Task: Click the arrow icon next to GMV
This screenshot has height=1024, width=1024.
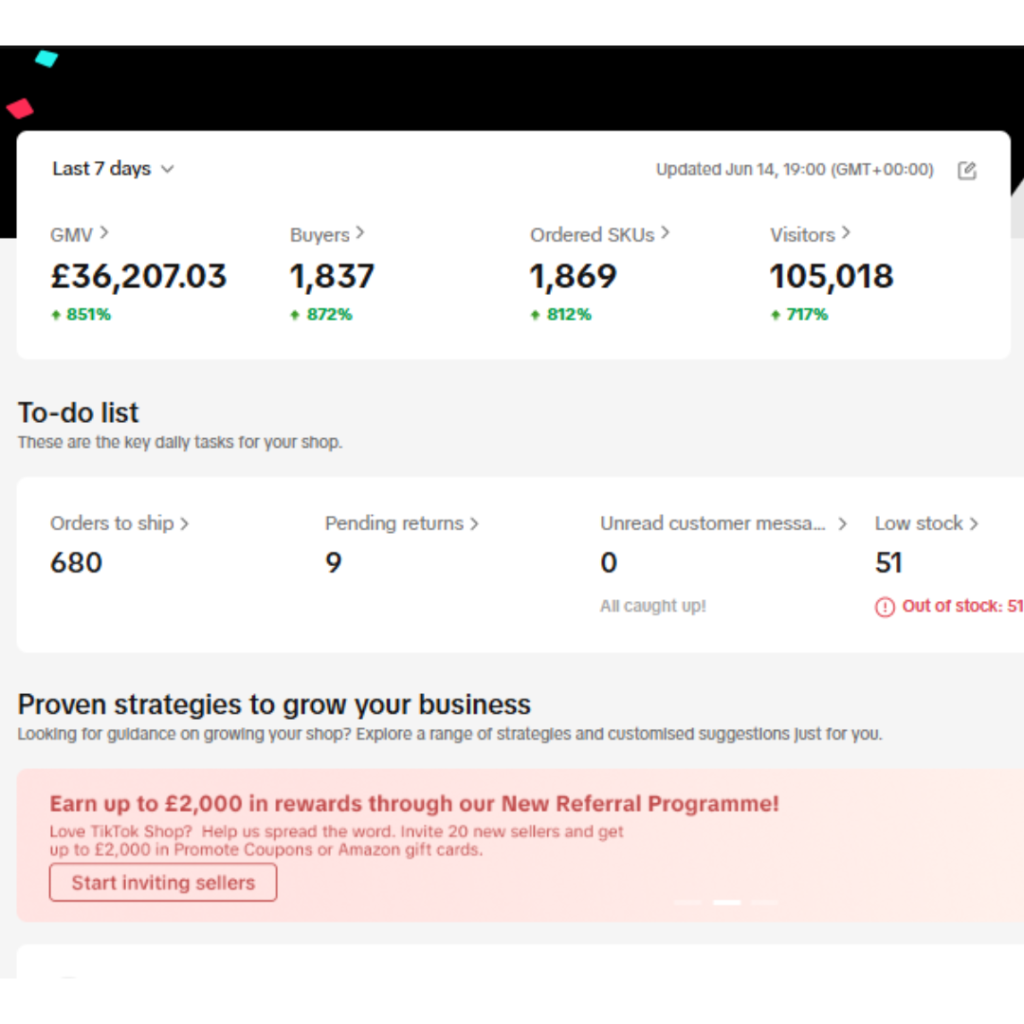Action: [105, 233]
